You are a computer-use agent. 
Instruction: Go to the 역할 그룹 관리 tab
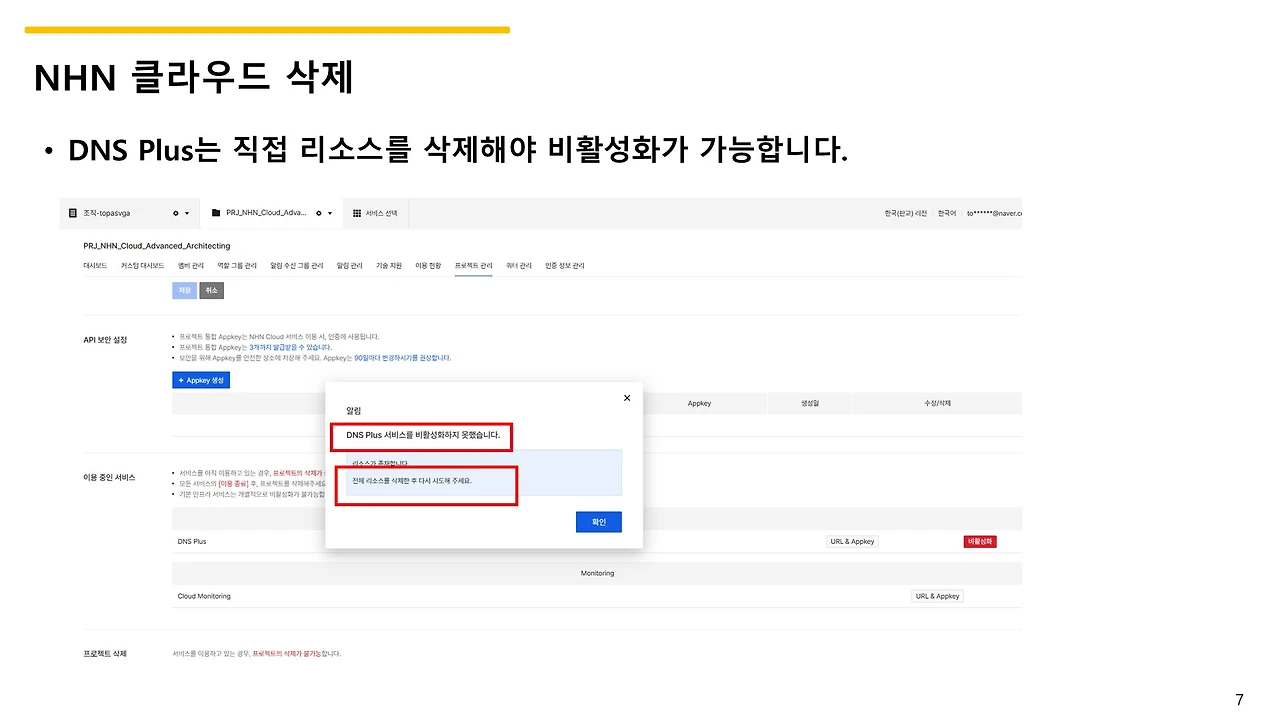(x=237, y=266)
